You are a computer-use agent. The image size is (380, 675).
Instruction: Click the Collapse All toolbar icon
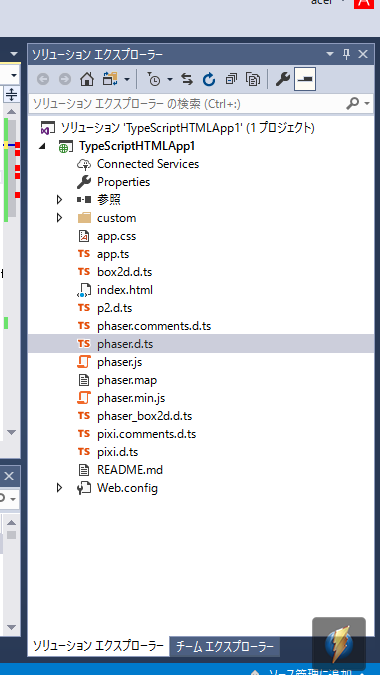point(231,79)
